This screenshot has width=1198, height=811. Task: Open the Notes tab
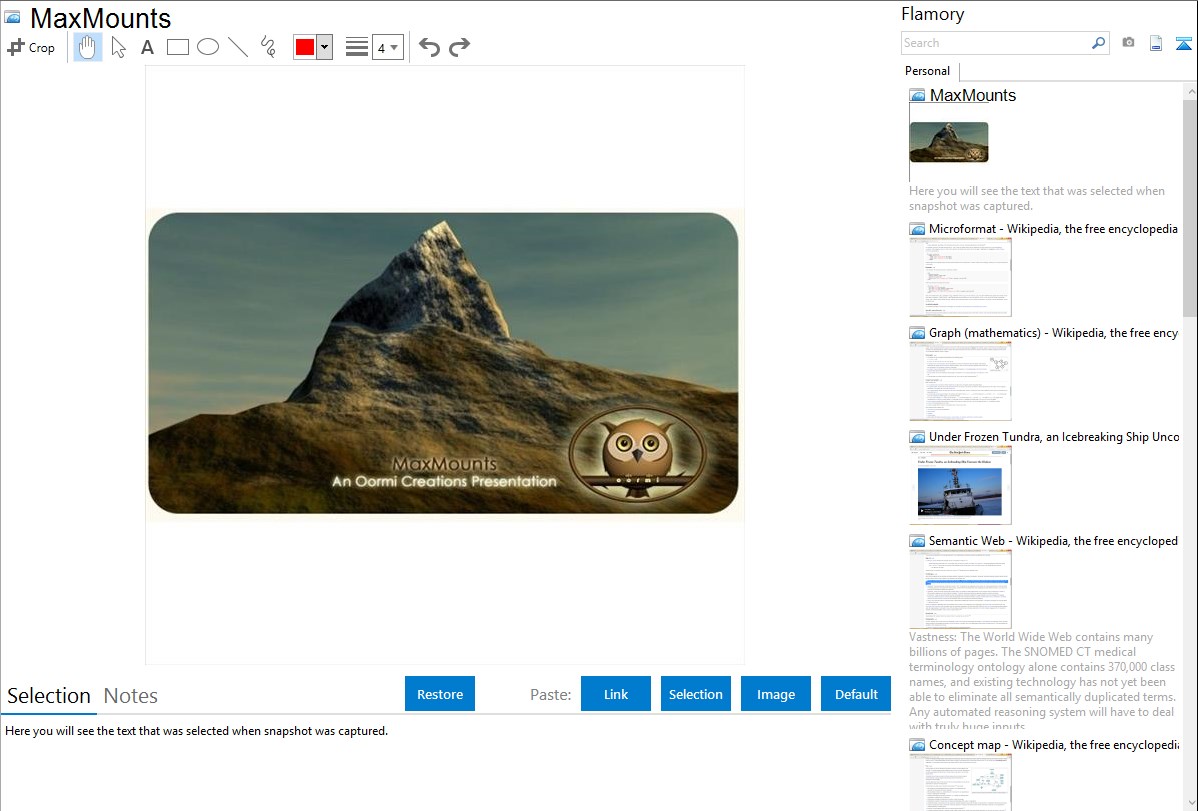(131, 696)
